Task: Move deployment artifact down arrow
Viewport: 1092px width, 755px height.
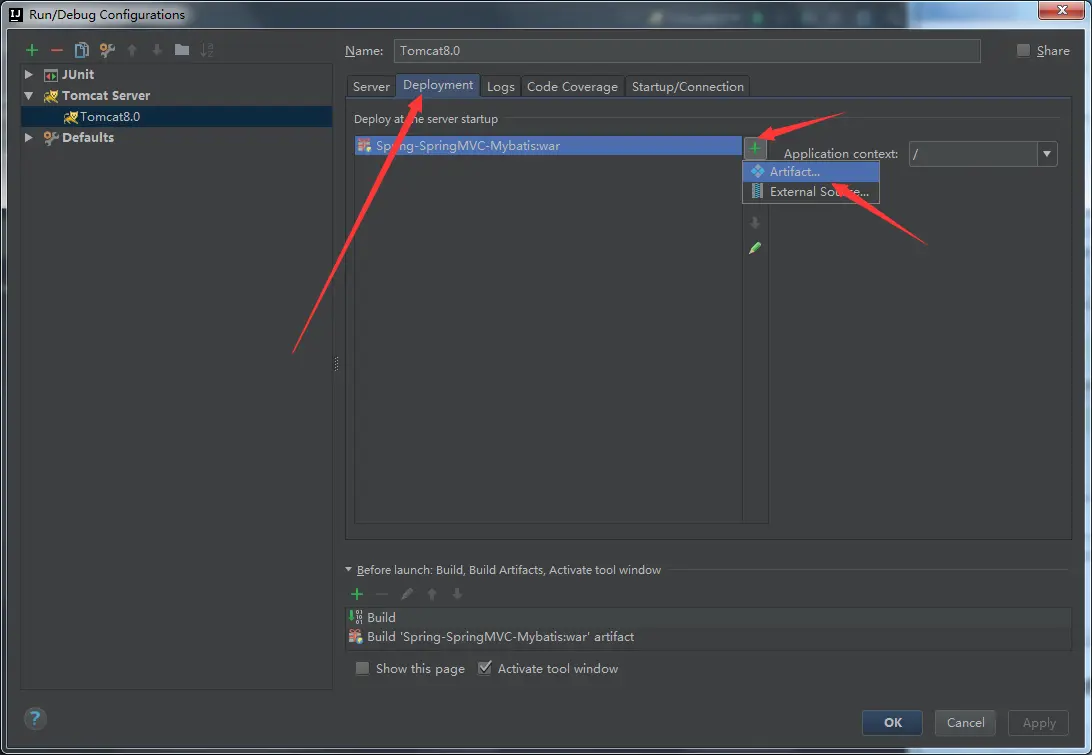Action: pyautogui.click(x=755, y=223)
